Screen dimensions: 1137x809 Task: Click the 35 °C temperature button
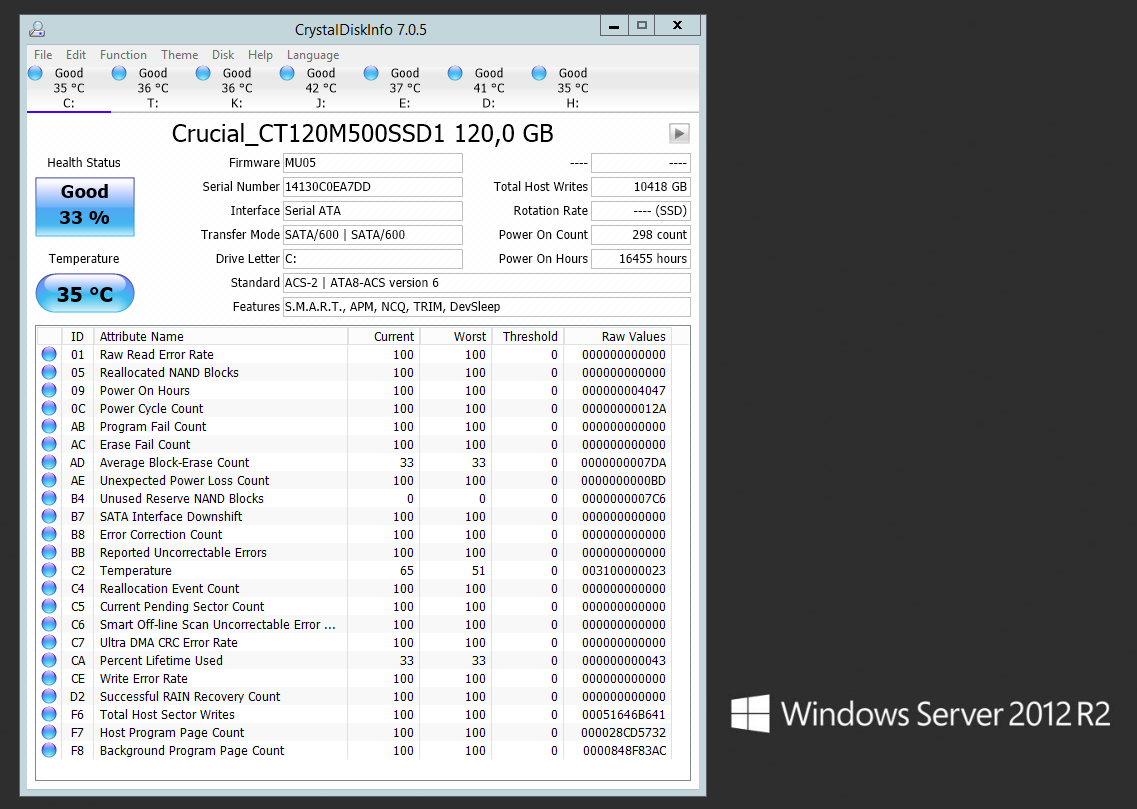click(x=85, y=294)
